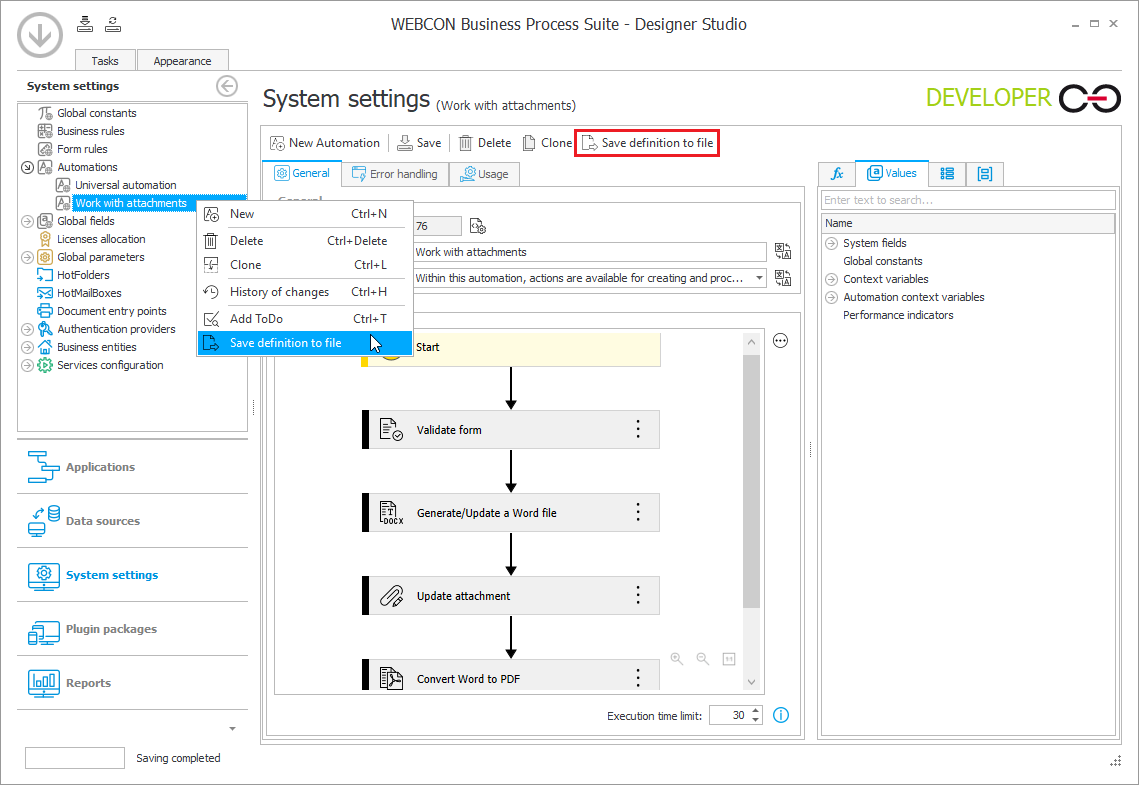
Task: Click the three-dot circle workflow options icon
Action: pyautogui.click(x=780, y=341)
